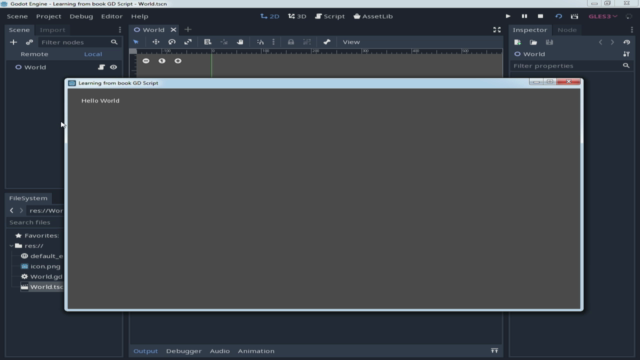Open the Script workspace

click(330, 16)
